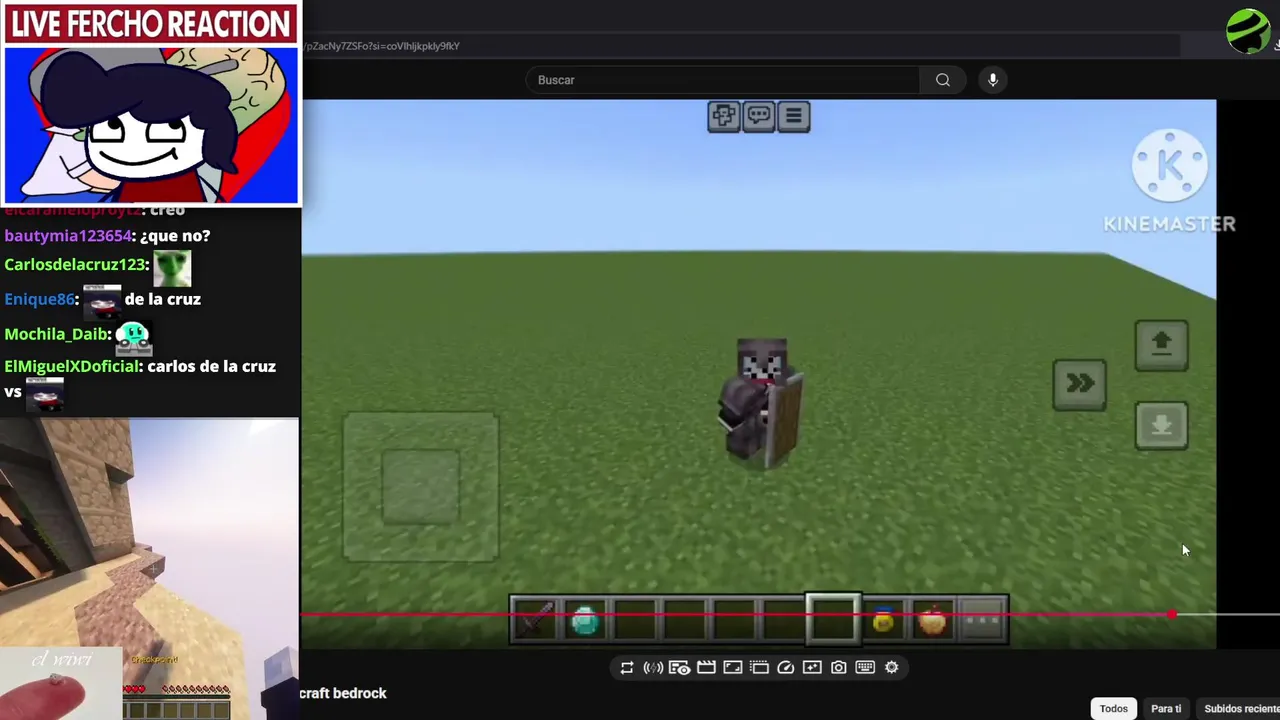
Task: Select the sword hotbar slot
Action: (x=535, y=621)
